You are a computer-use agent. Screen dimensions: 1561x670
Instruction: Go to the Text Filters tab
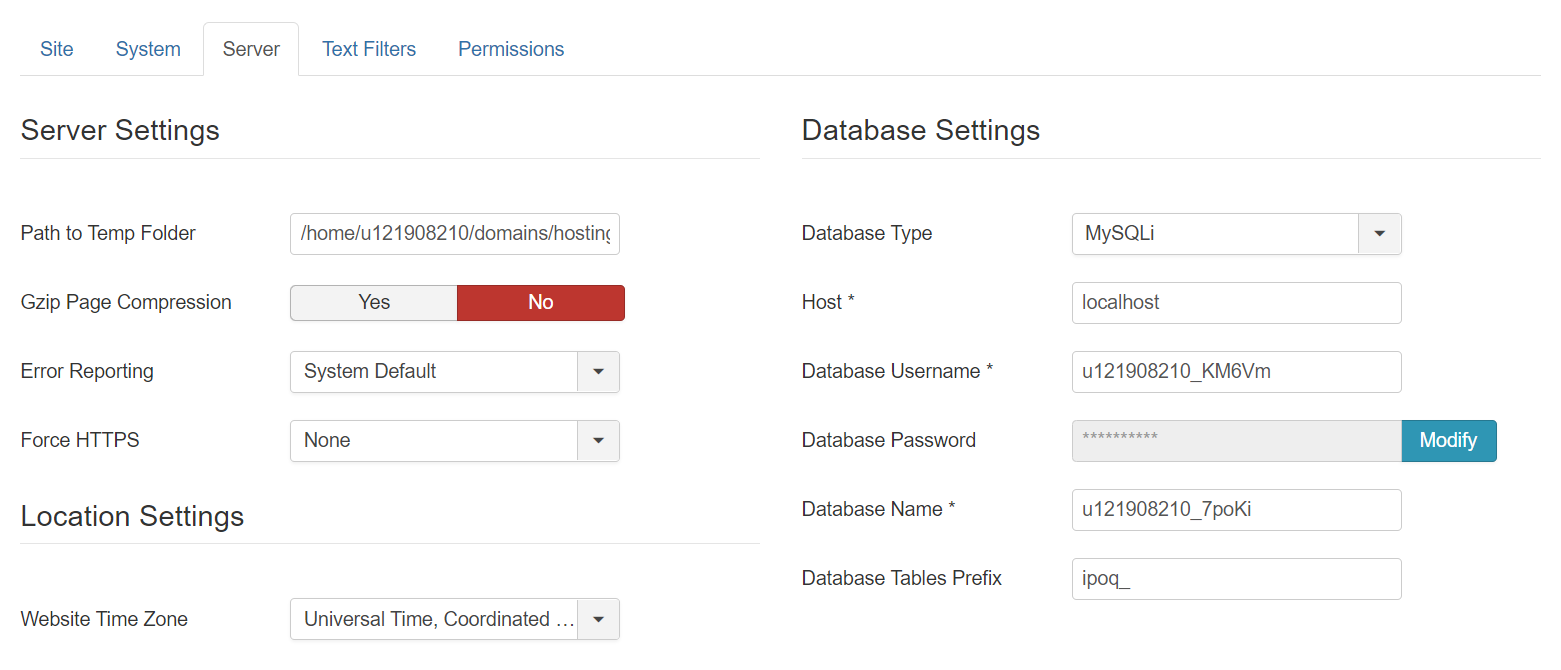[369, 49]
